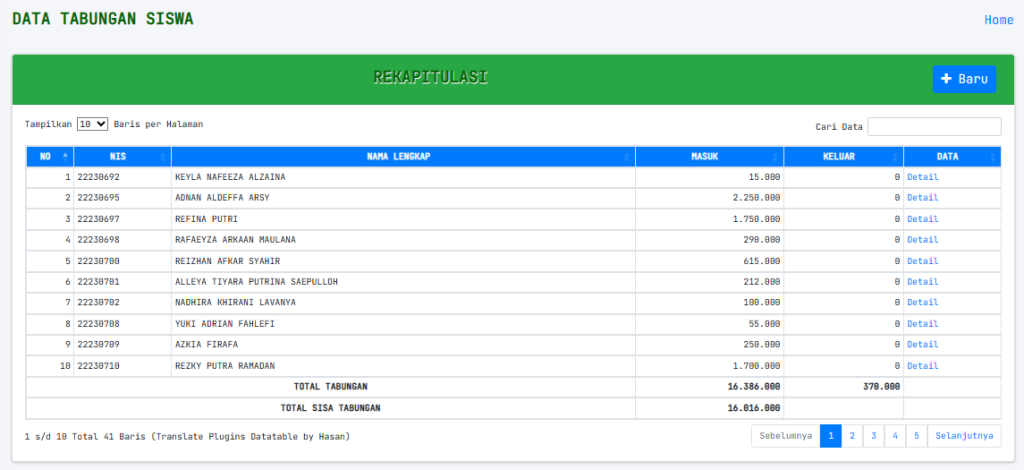Go to page 2 of table

[x=852, y=436]
